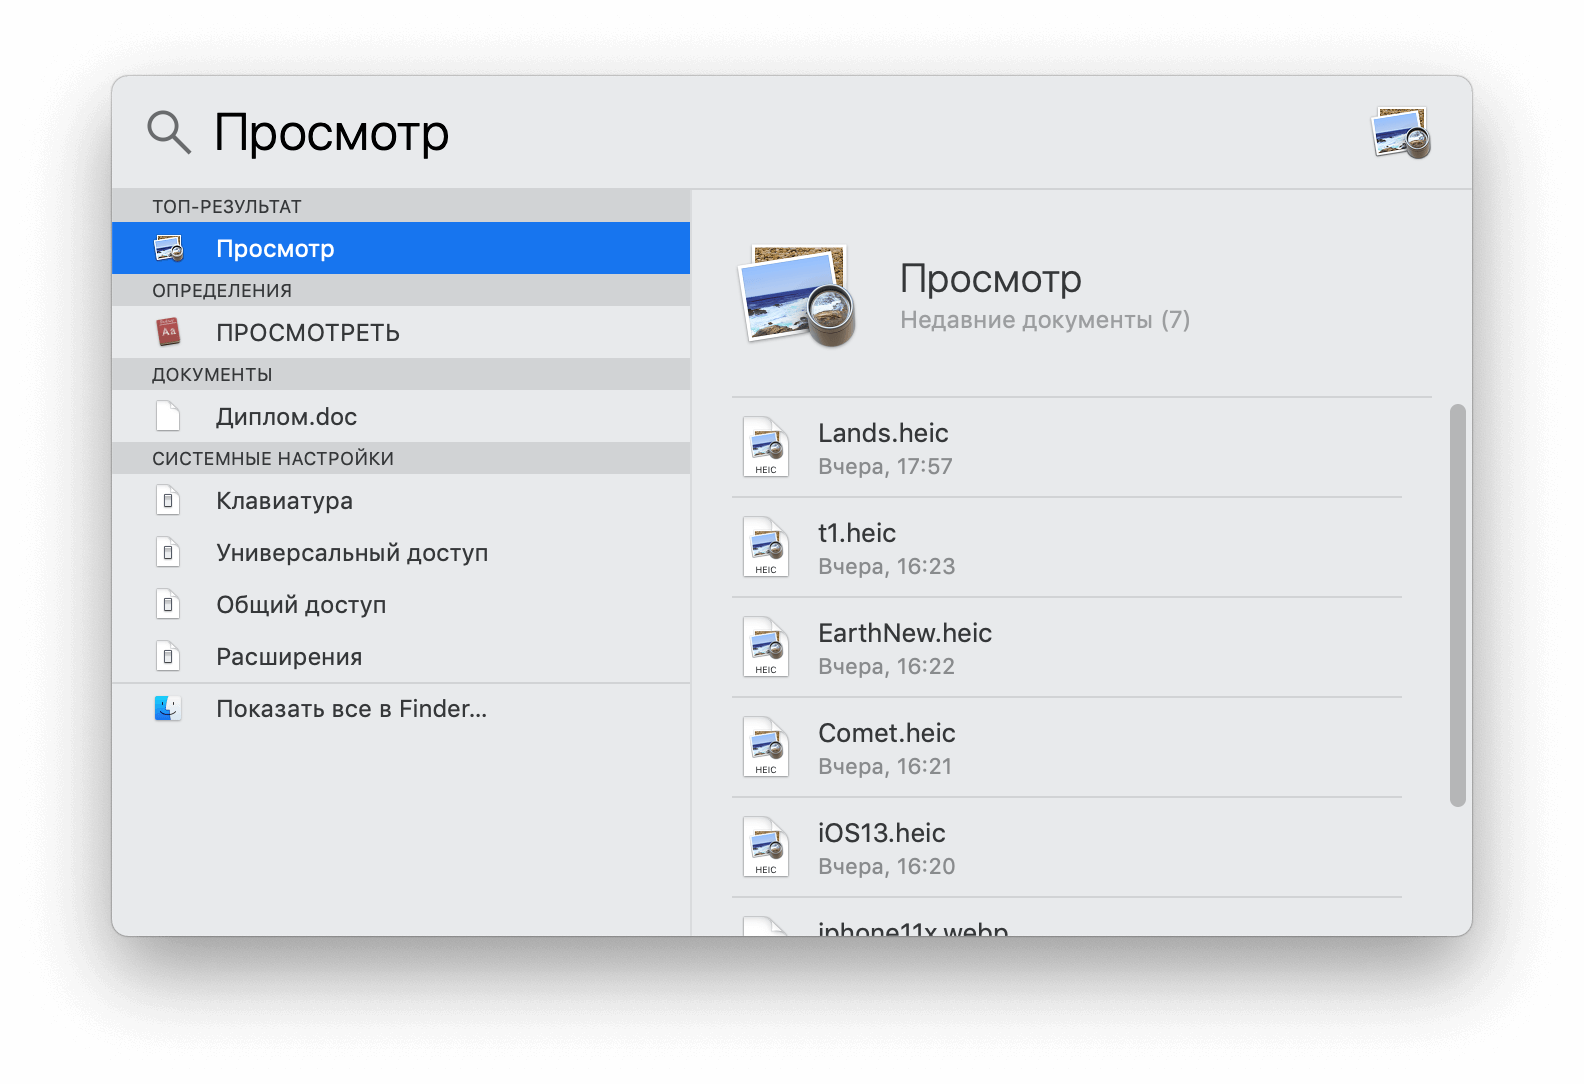1584x1084 pixels.
Task: Click the icon beside Расширения
Action: click(168, 656)
